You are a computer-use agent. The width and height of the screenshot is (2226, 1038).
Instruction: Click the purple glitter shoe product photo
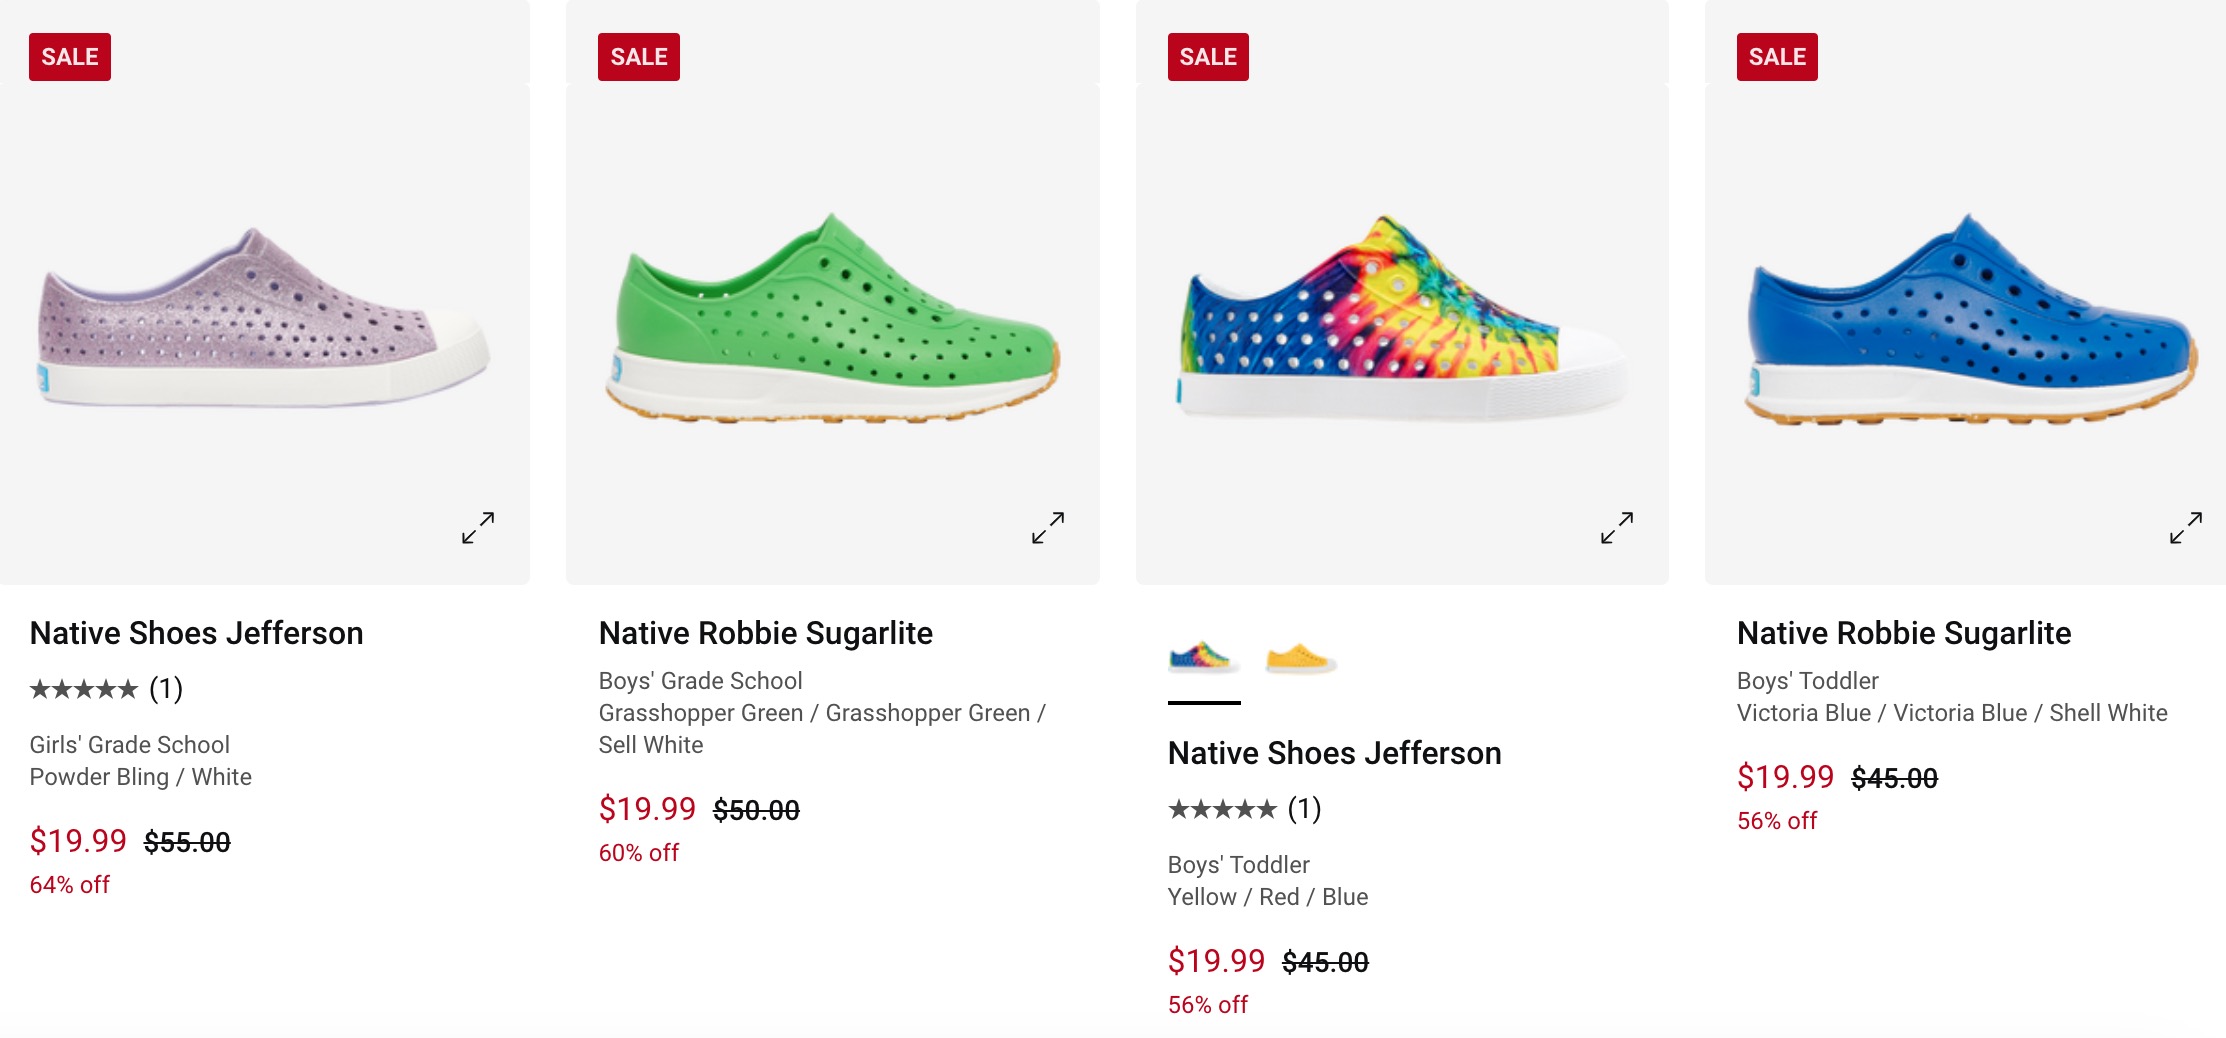click(264, 318)
